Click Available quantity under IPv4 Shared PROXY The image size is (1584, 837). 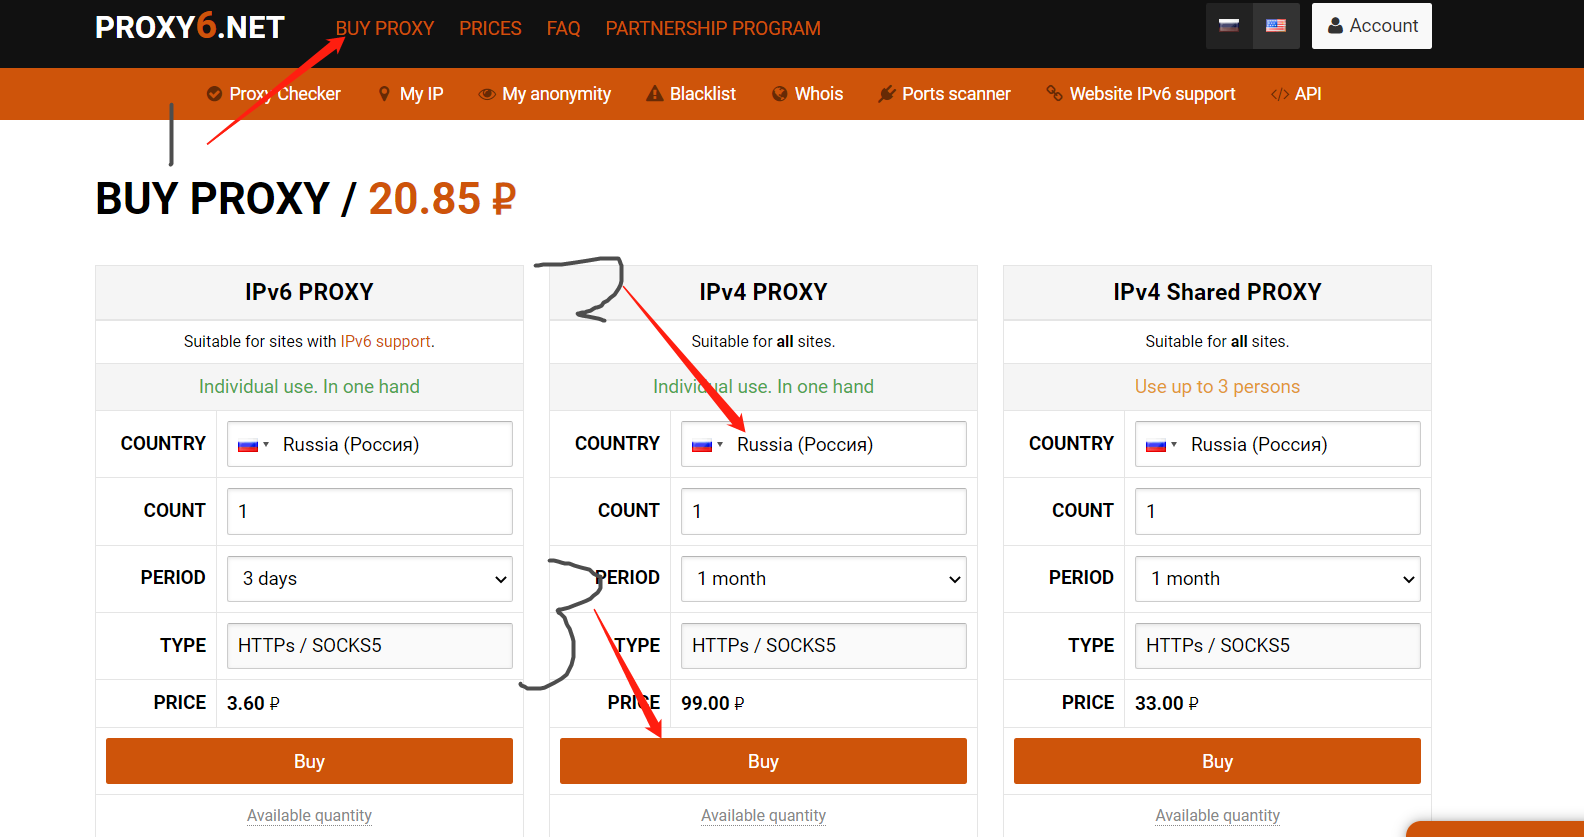coord(1217,816)
